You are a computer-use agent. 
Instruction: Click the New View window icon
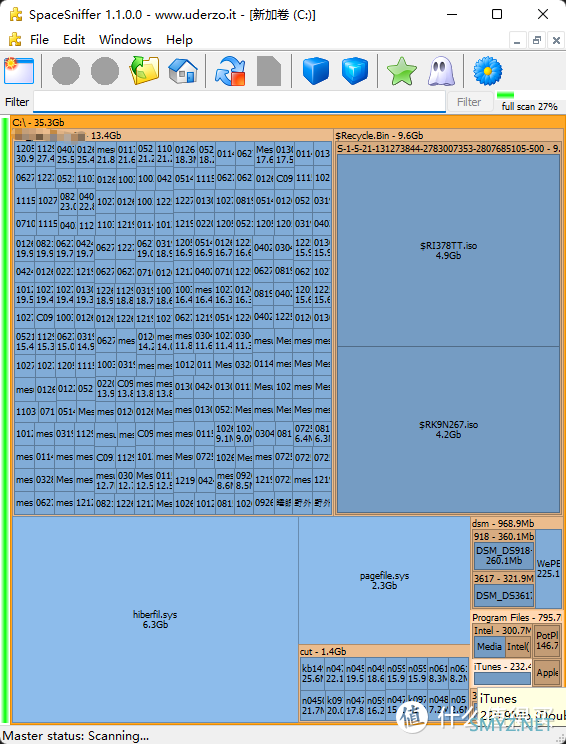coord(19,71)
